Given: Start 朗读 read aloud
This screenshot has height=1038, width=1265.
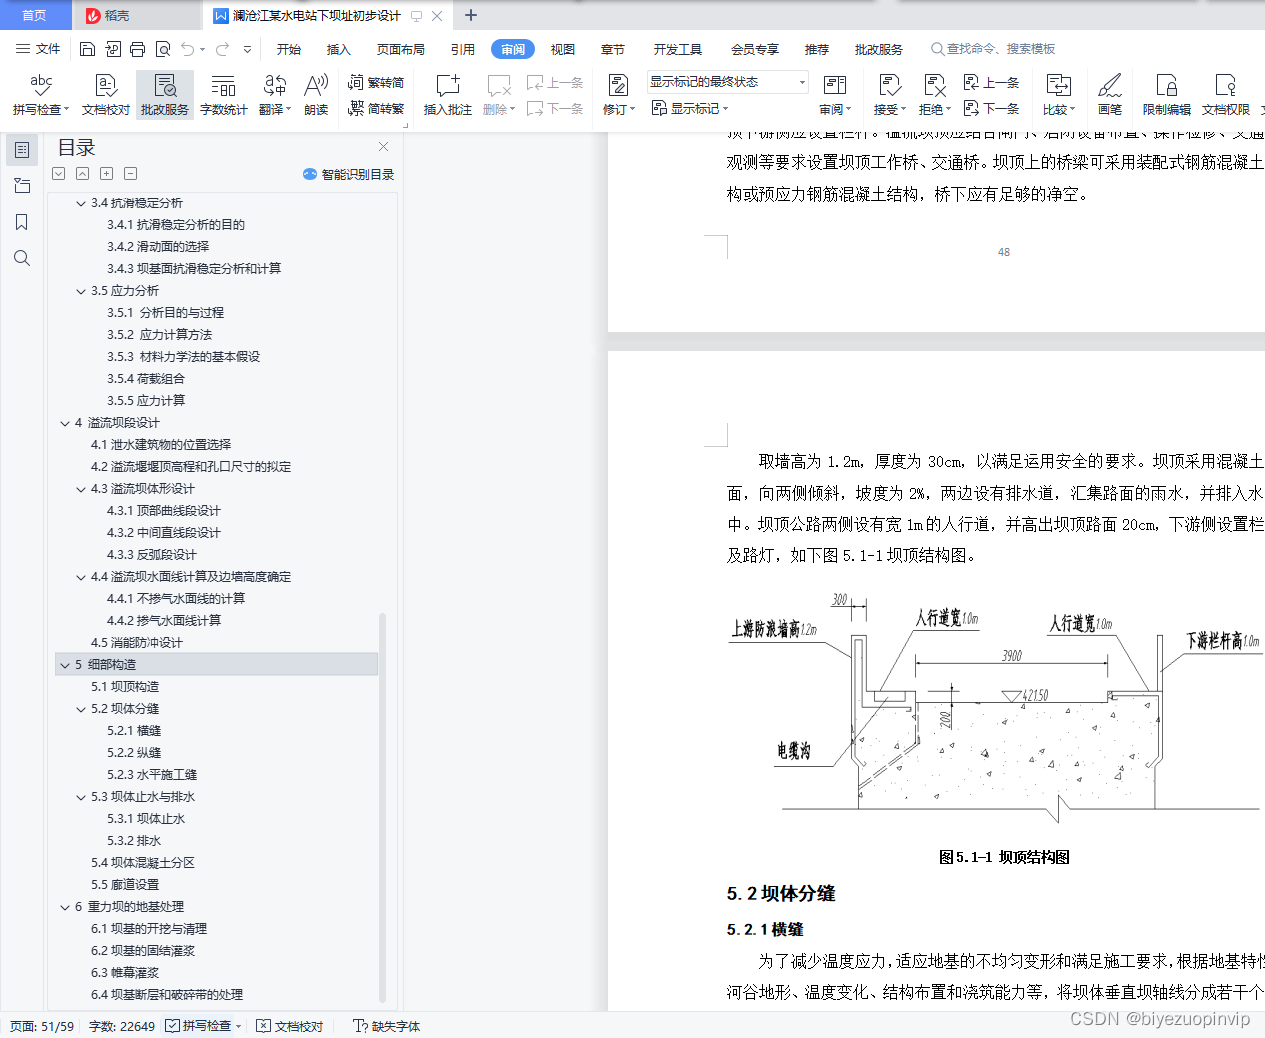Looking at the screenshot, I should point(316,95).
